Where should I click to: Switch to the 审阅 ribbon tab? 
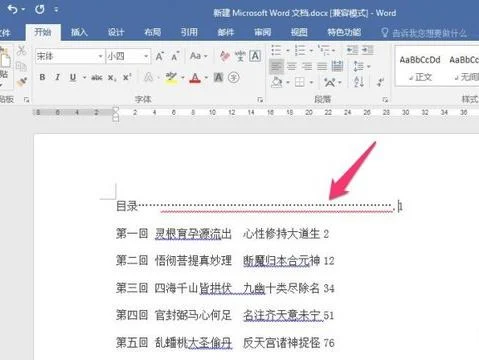pyautogui.click(x=263, y=32)
